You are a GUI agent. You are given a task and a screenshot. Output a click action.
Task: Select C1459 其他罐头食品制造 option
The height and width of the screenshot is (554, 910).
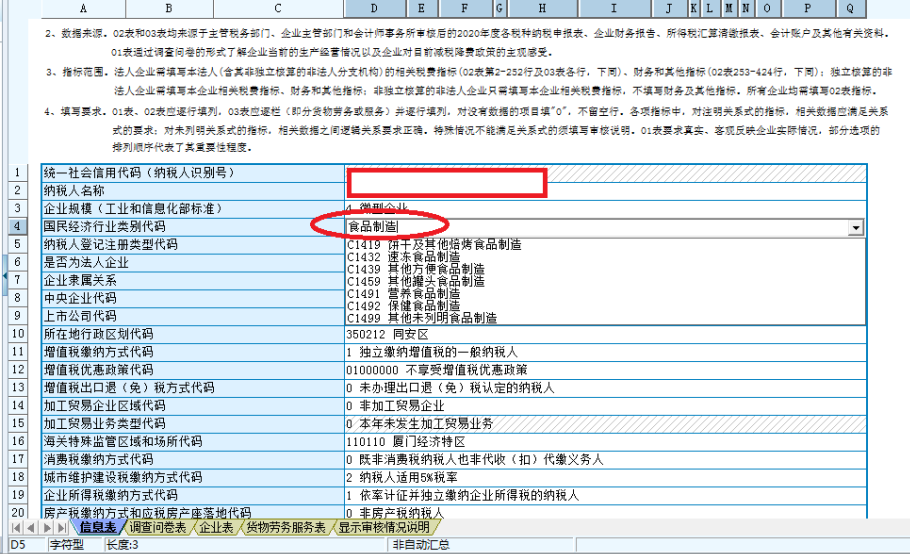coord(605,281)
